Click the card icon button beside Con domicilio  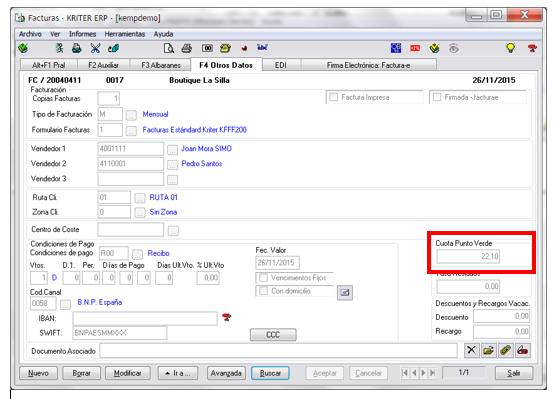coord(345,293)
